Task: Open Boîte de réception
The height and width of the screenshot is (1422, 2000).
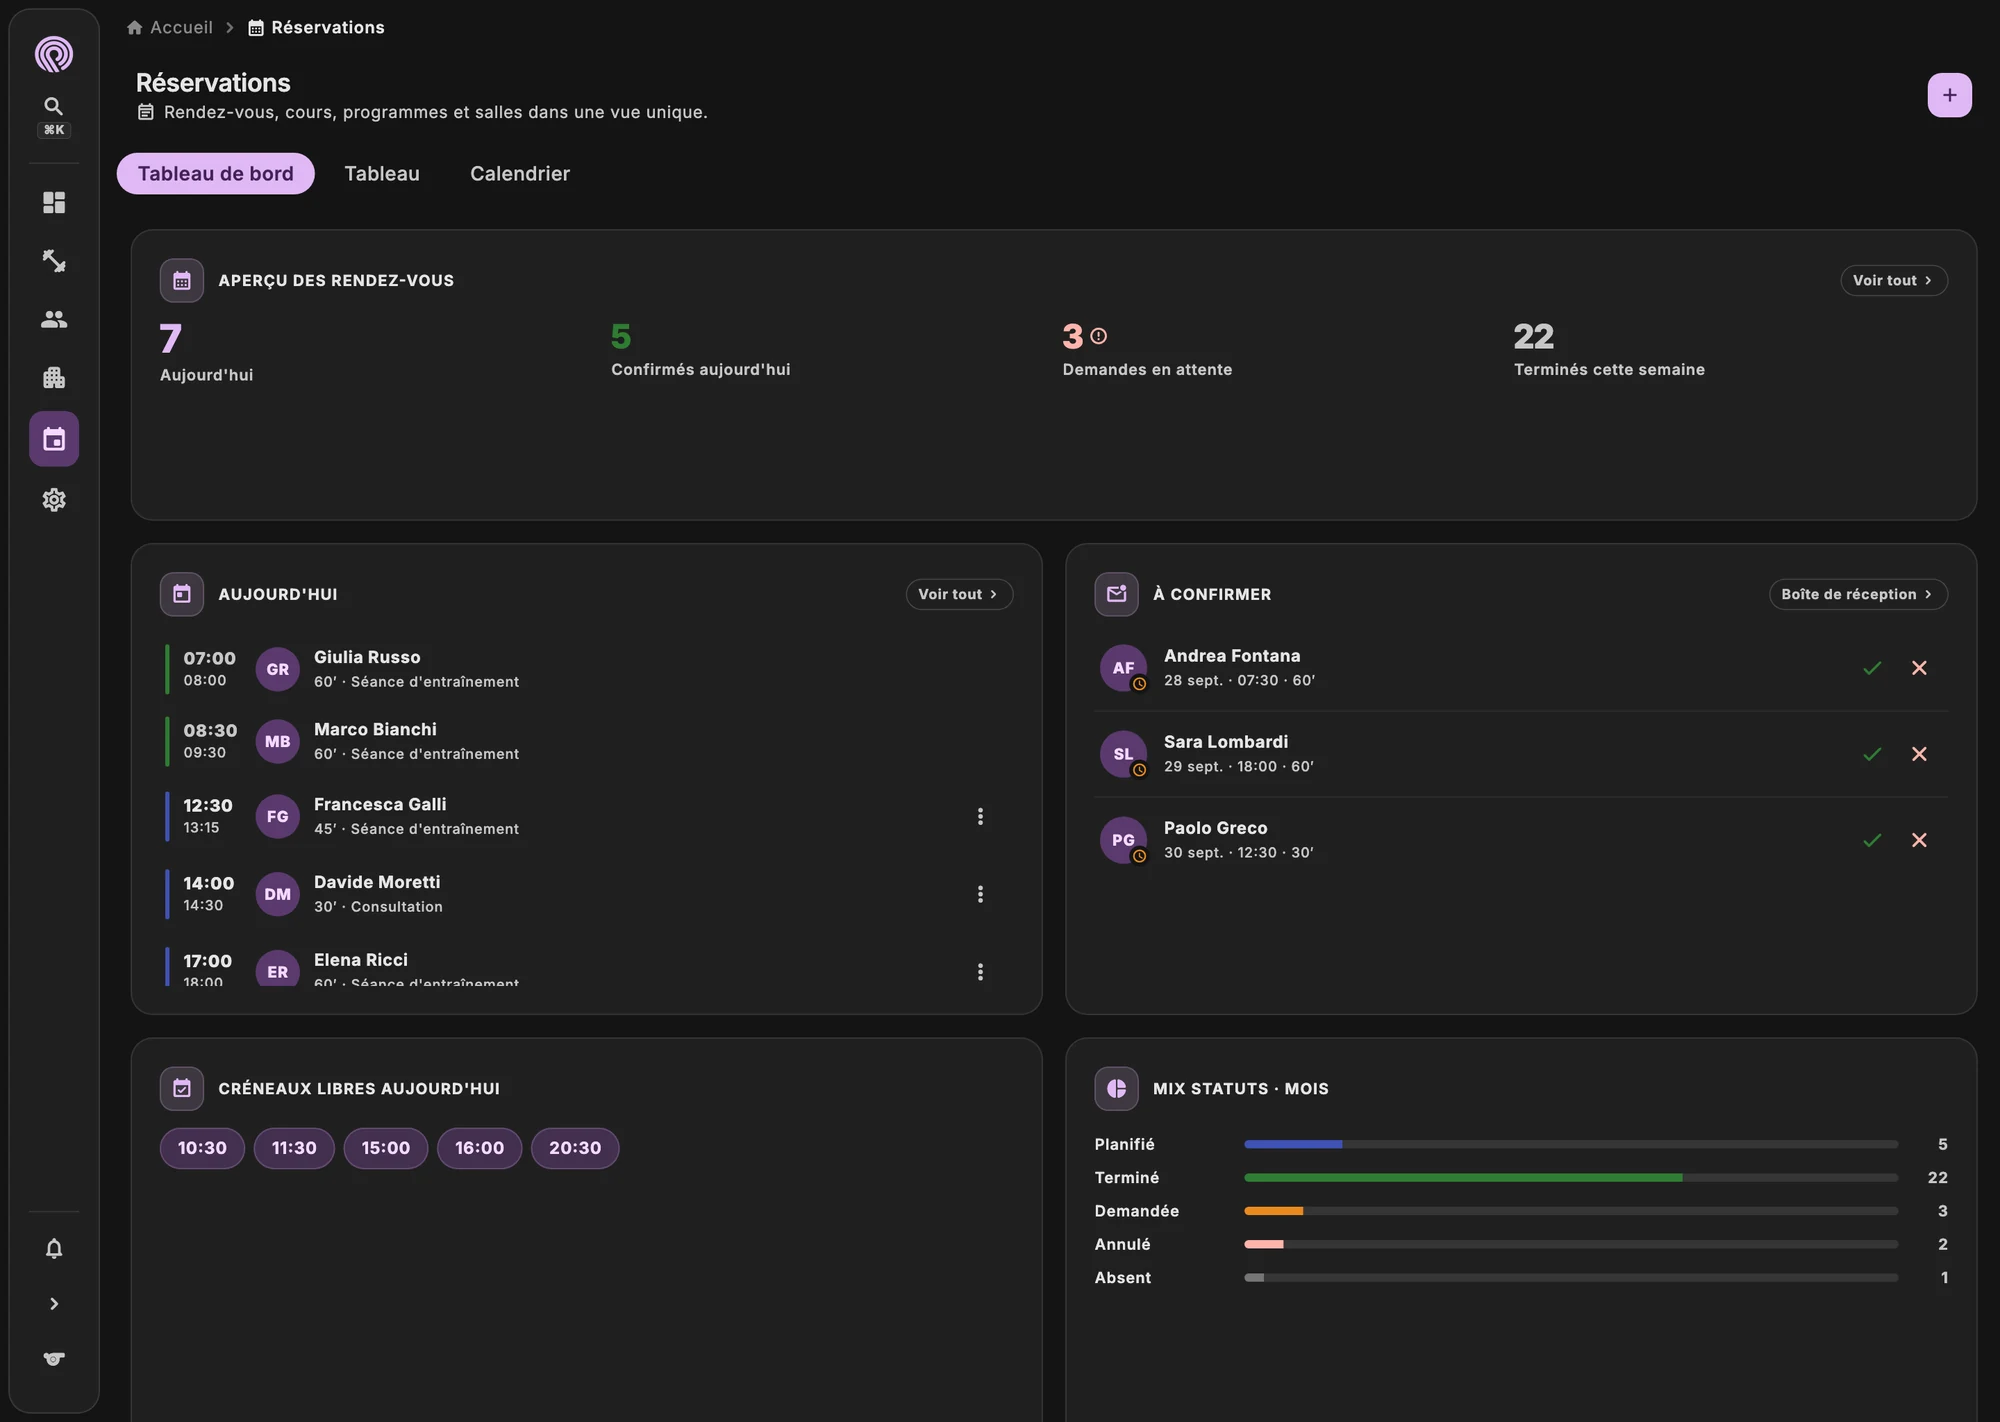Action: (1858, 594)
